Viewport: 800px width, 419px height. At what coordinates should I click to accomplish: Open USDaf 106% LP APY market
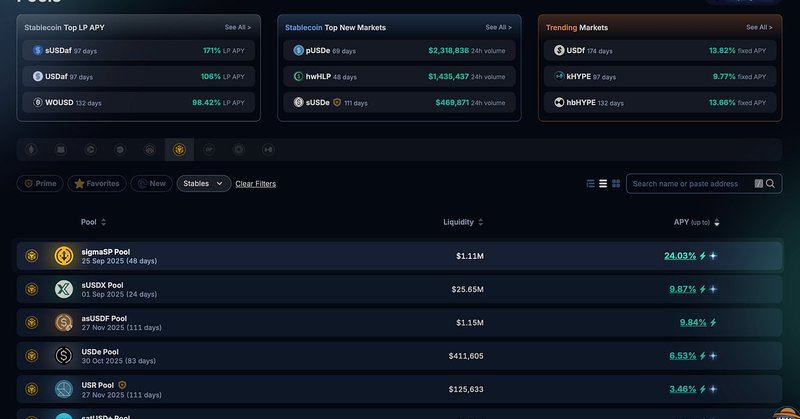(x=139, y=77)
